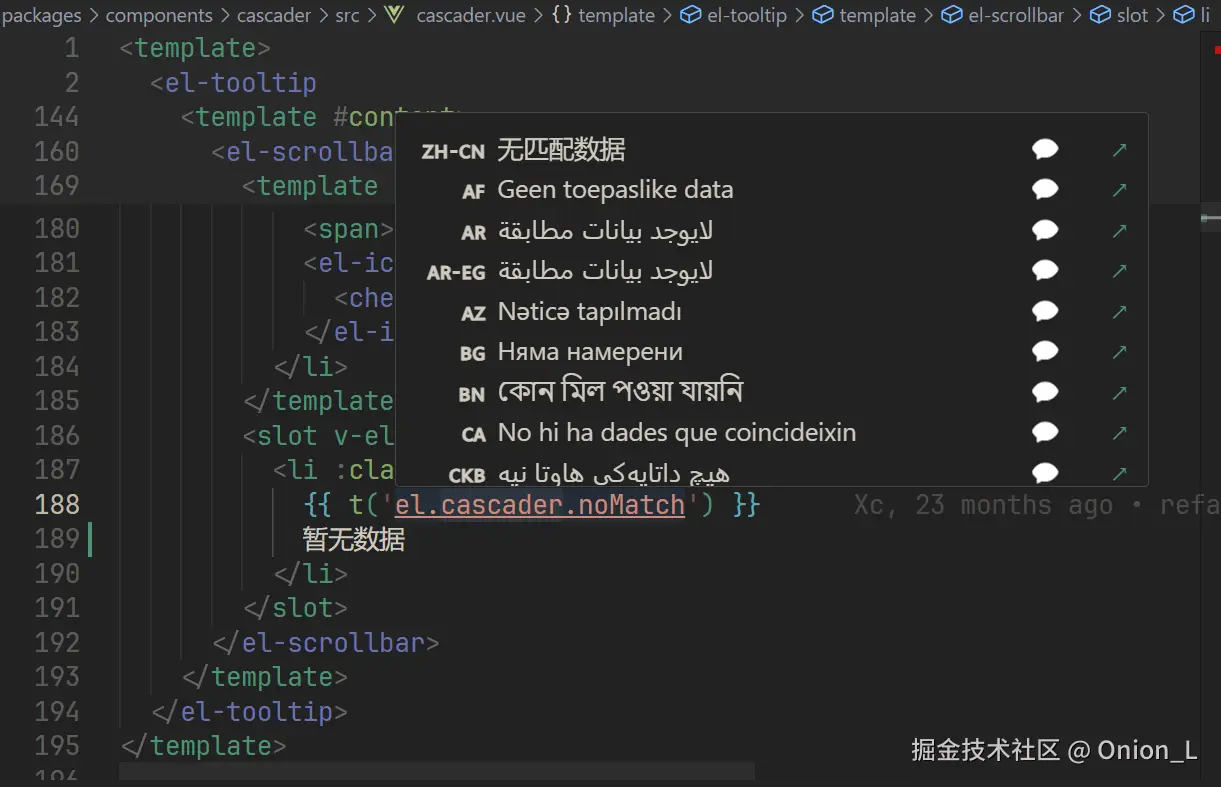The height and width of the screenshot is (787, 1221).
Task: Open the el-tooltip breadcrumb dropdown
Action: (743, 15)
